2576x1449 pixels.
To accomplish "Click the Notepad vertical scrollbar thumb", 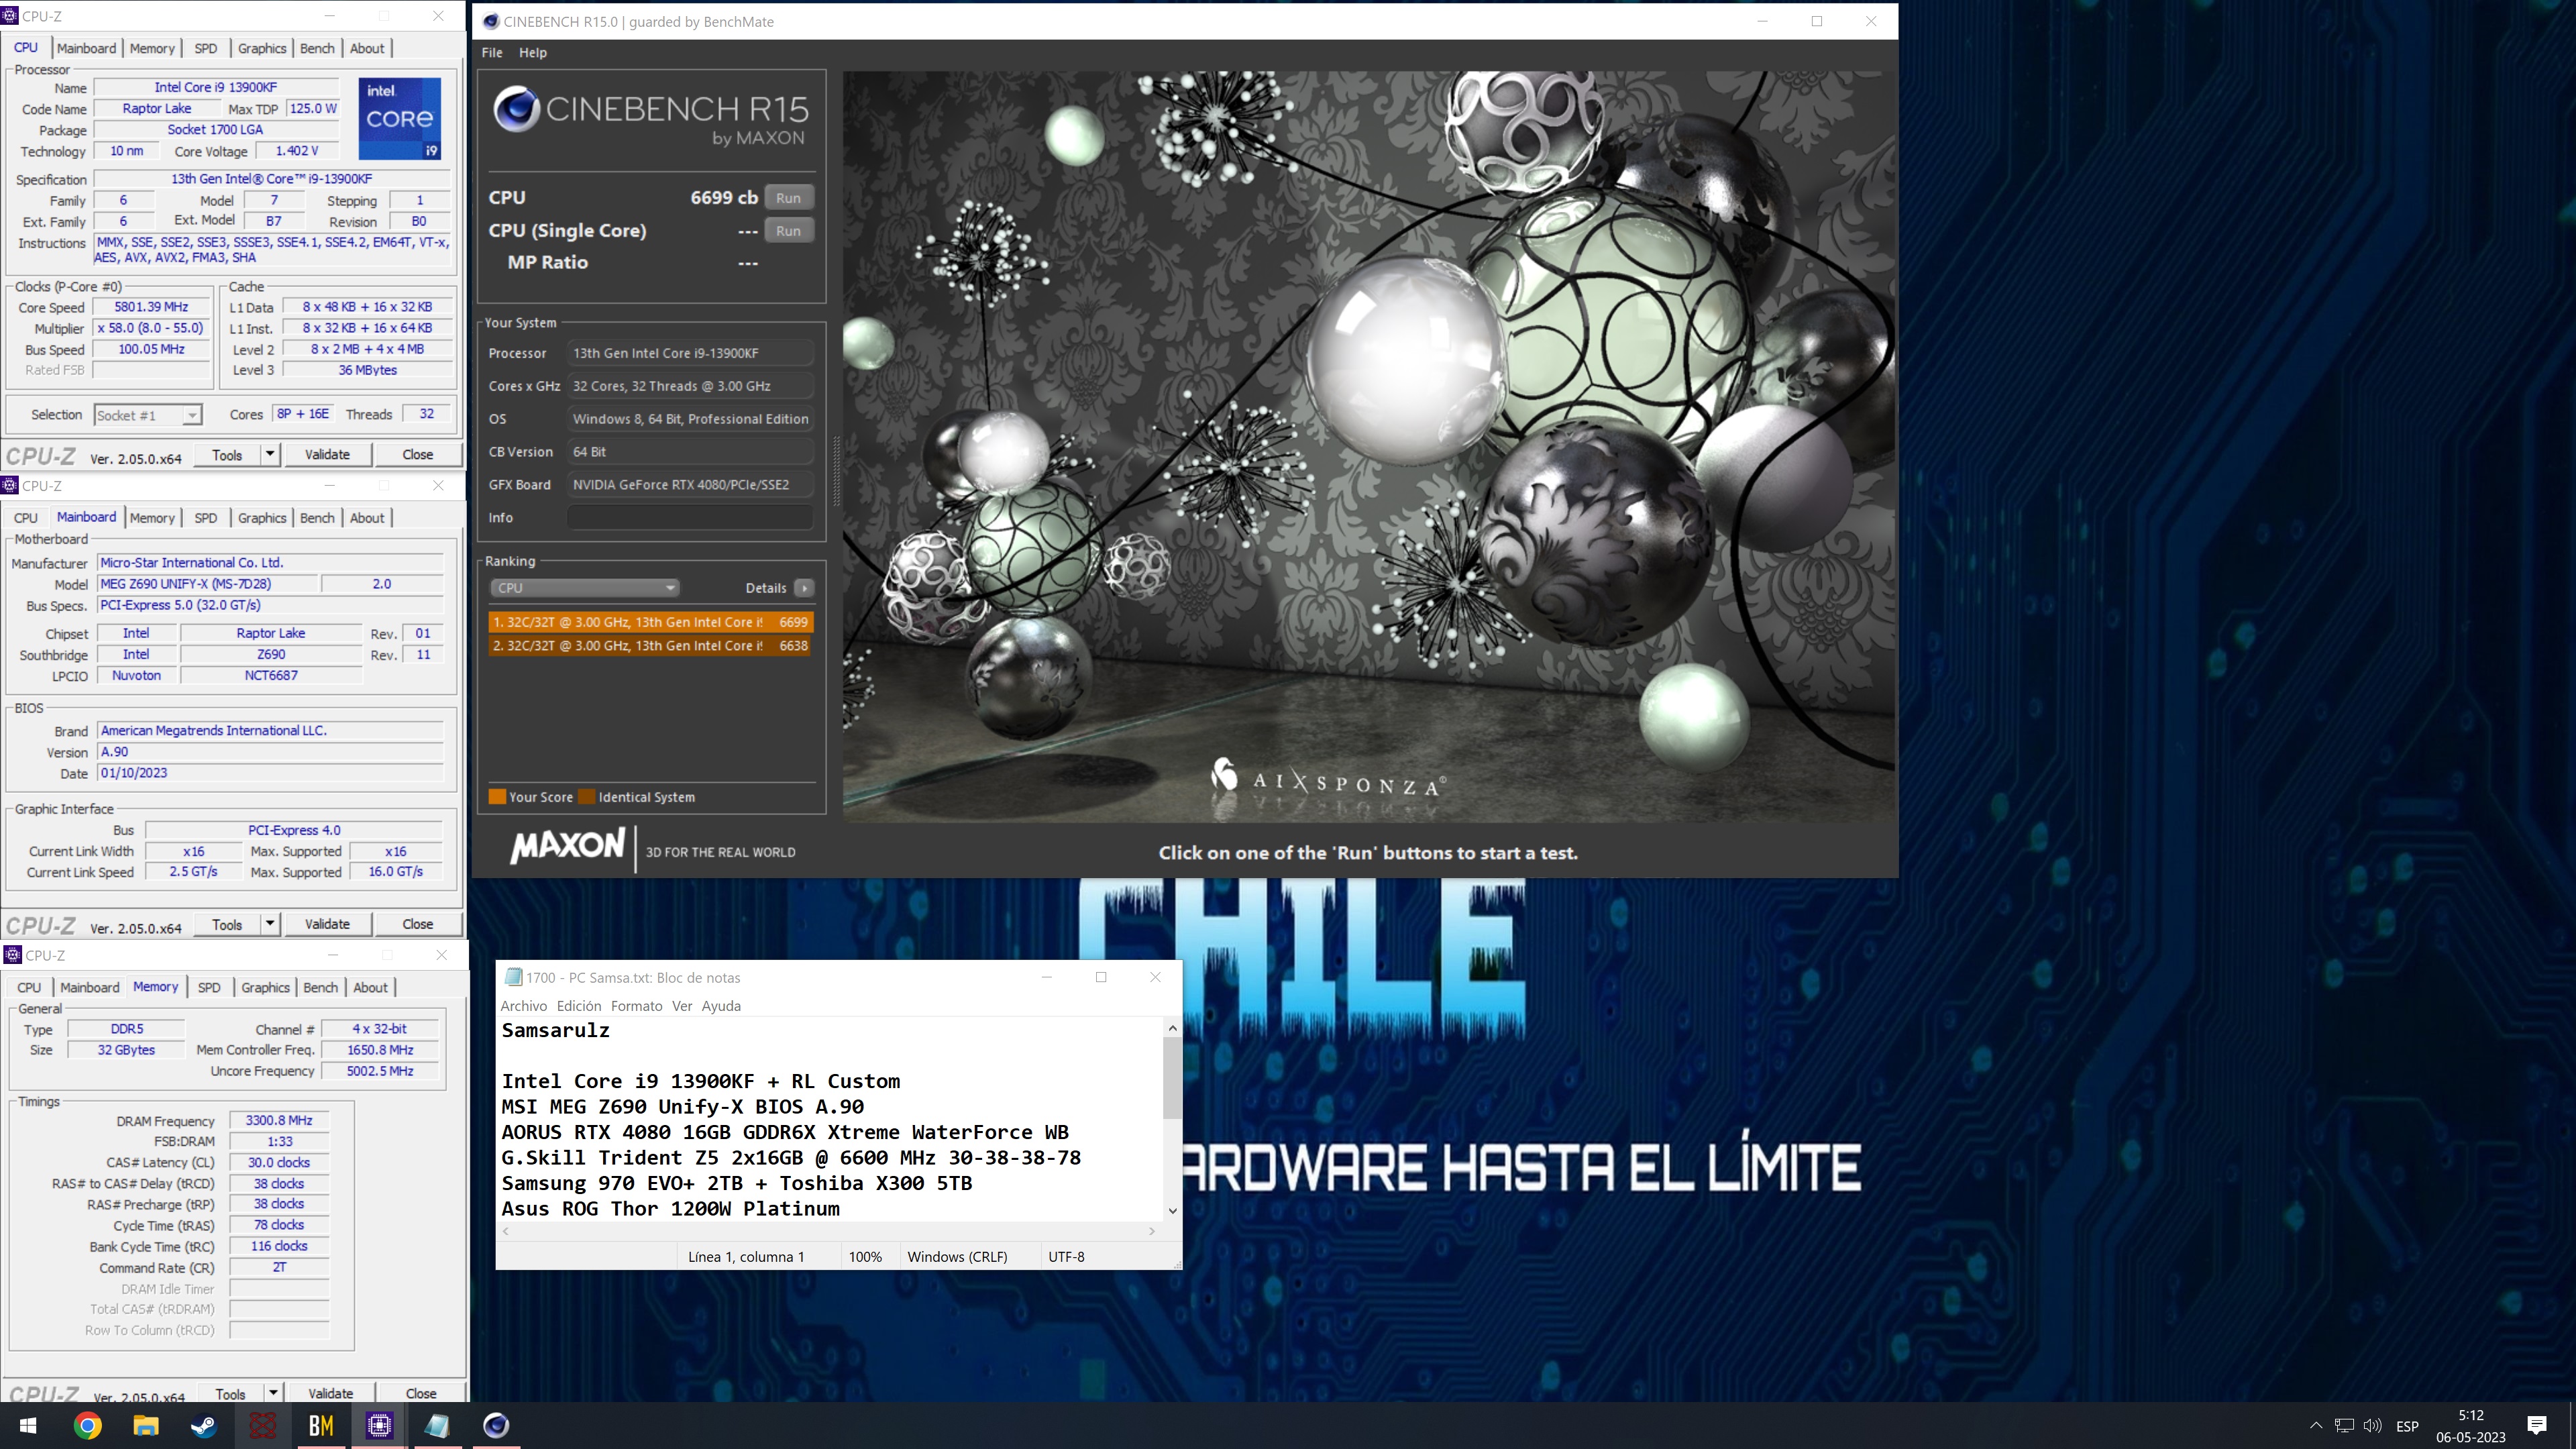I will click(1172, 1078).
